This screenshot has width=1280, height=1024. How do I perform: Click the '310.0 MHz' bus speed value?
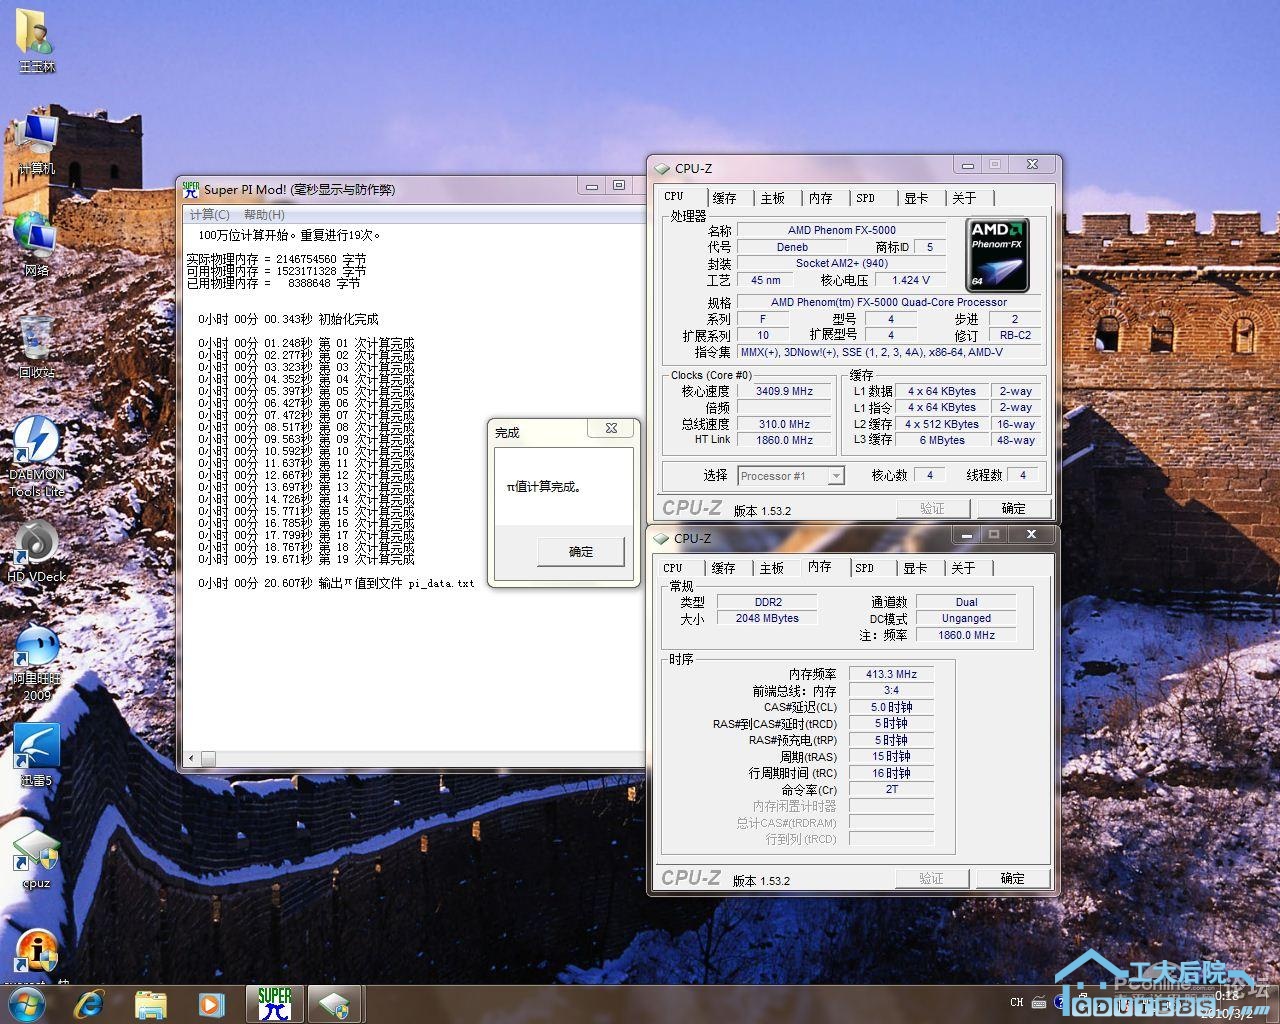785,424
